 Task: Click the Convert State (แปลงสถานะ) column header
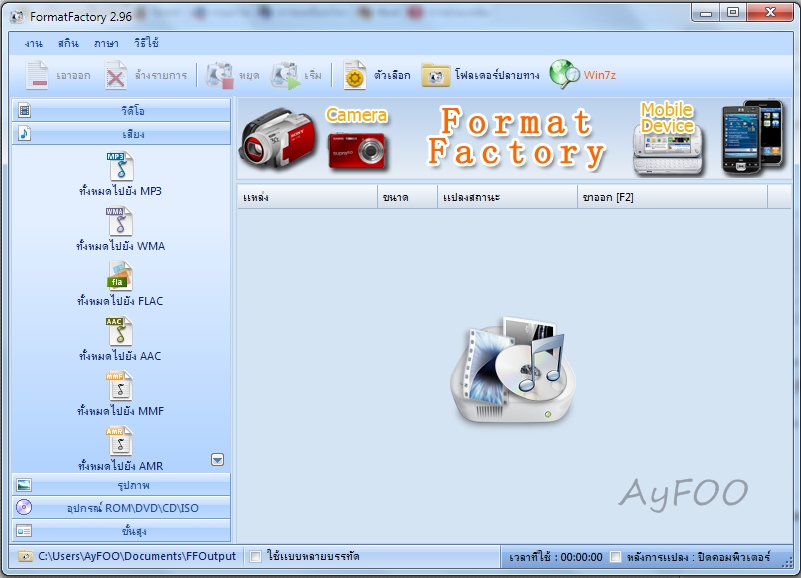tap(507, 197)
